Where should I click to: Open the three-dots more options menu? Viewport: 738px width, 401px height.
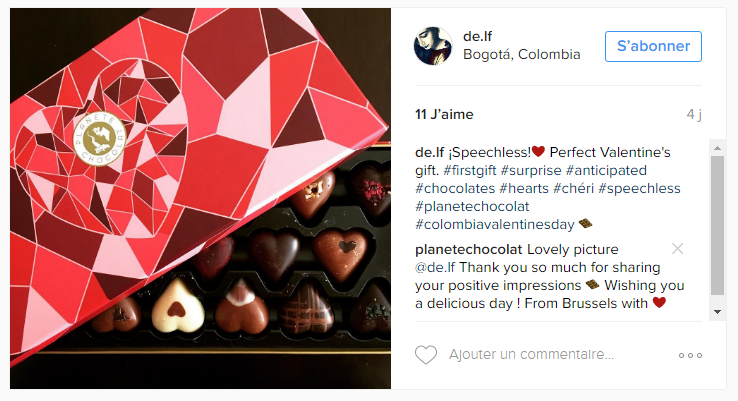coord(690,355)
